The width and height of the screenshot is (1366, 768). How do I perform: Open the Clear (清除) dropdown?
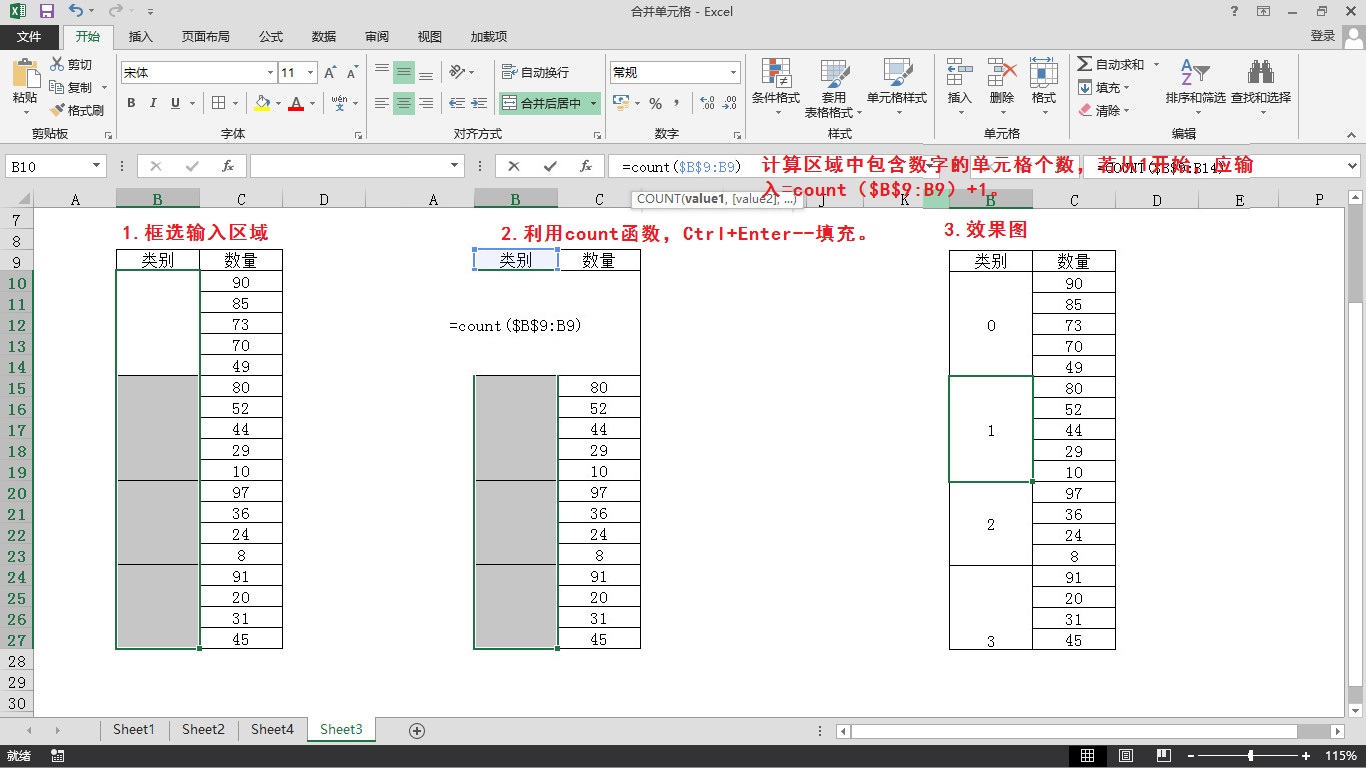[x=1105, y=110]
